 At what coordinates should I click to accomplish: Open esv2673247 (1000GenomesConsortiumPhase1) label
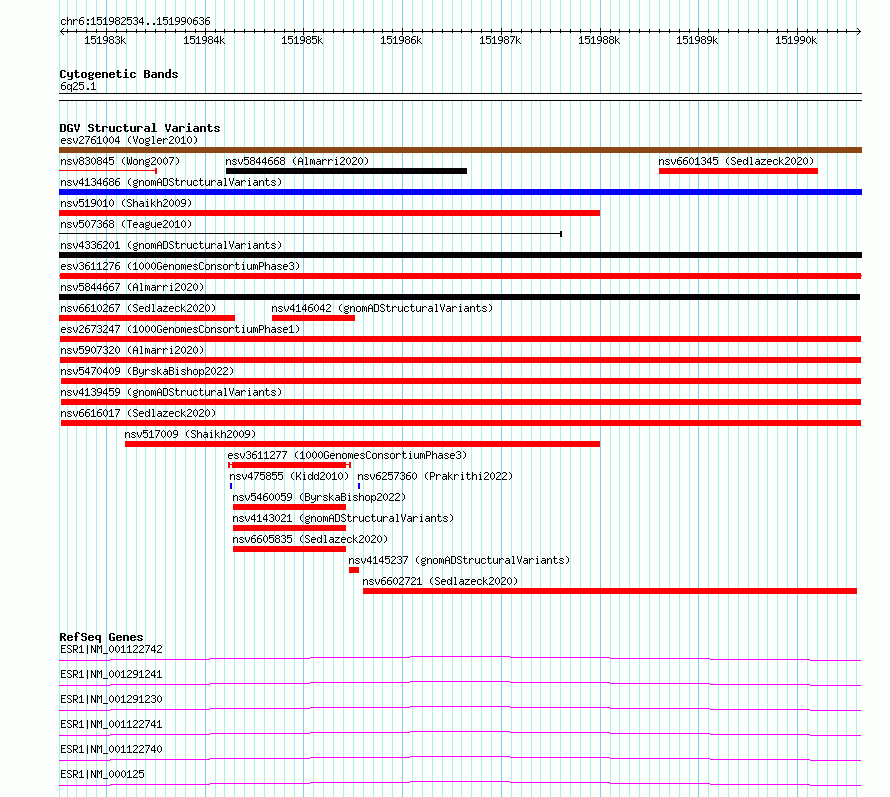[180, 329]
